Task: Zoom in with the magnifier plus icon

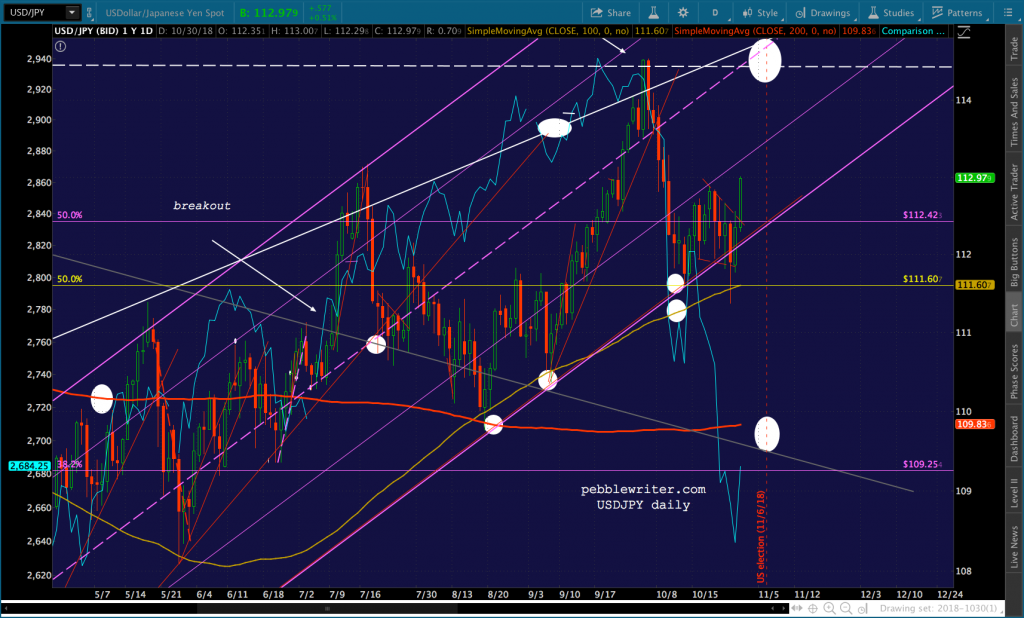Action: pyautogui.click(x=829, y=608)
